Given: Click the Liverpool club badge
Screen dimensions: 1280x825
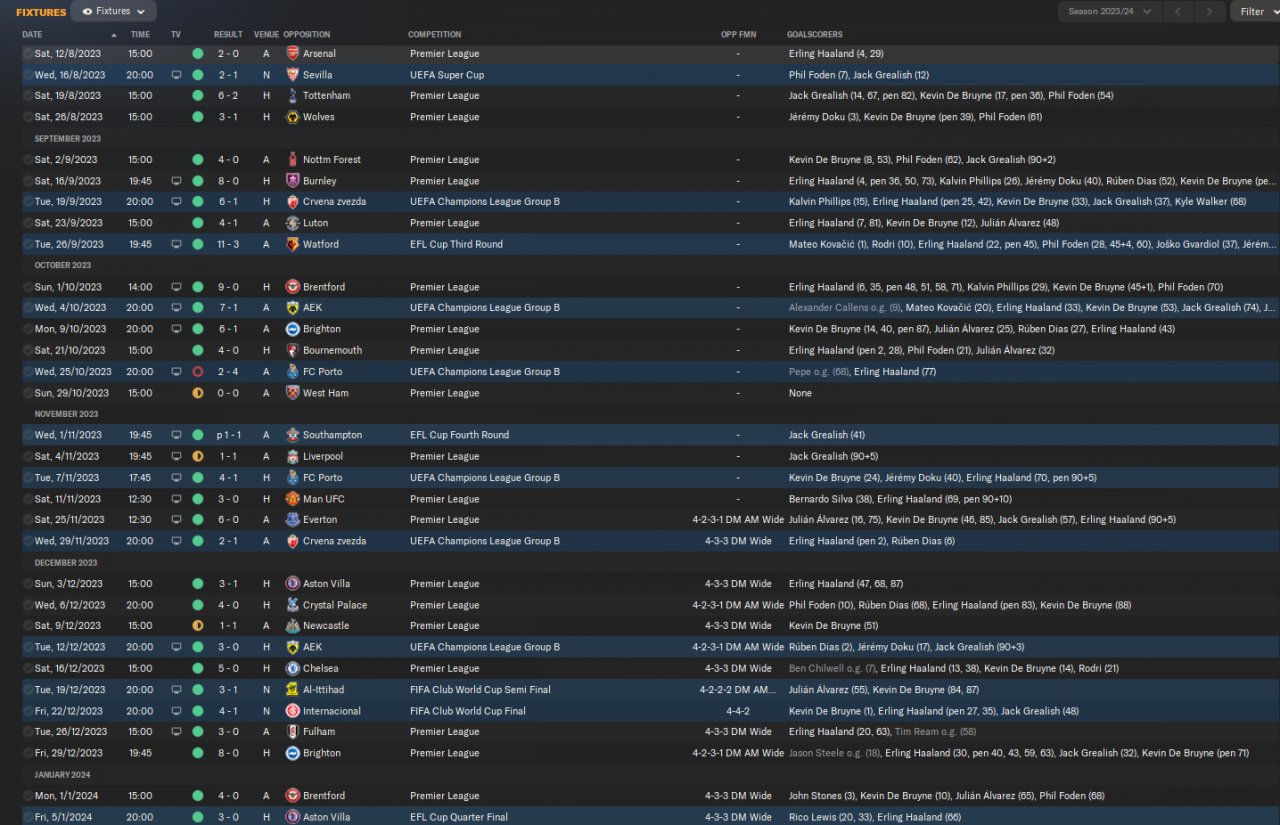Looking at the screenshot, I should (292, 456).
